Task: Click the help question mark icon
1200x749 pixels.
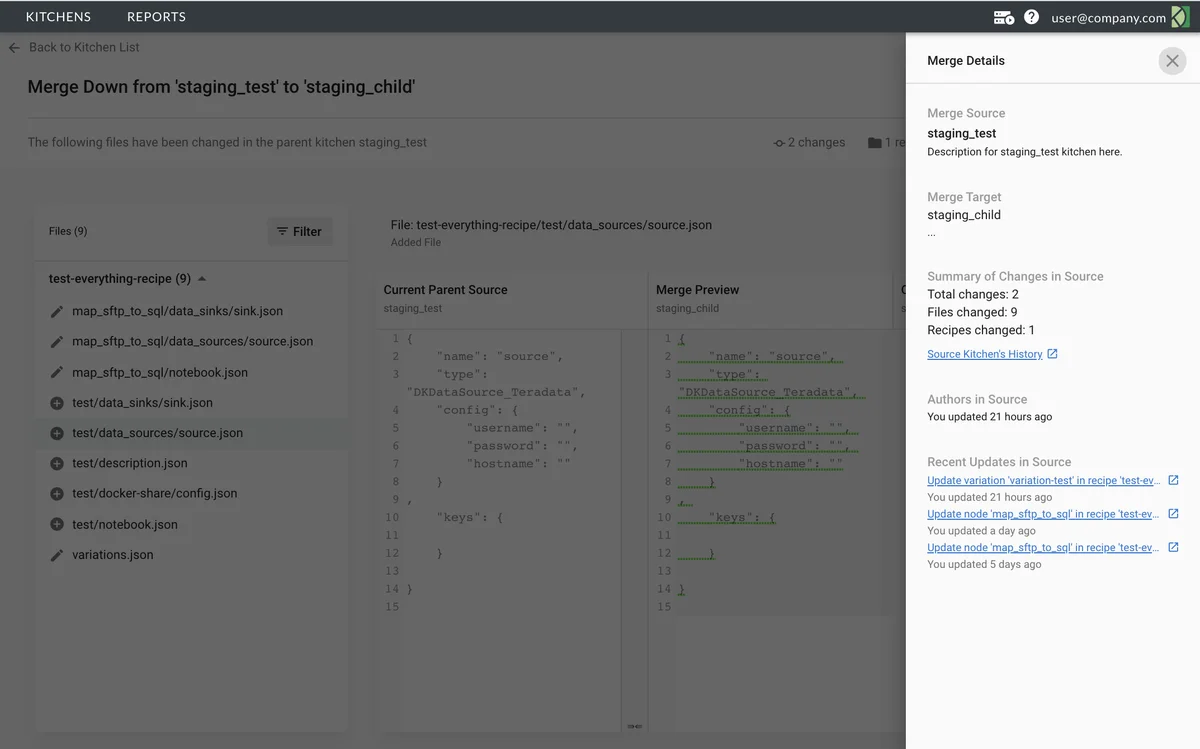Action: tap(1031, 17)
